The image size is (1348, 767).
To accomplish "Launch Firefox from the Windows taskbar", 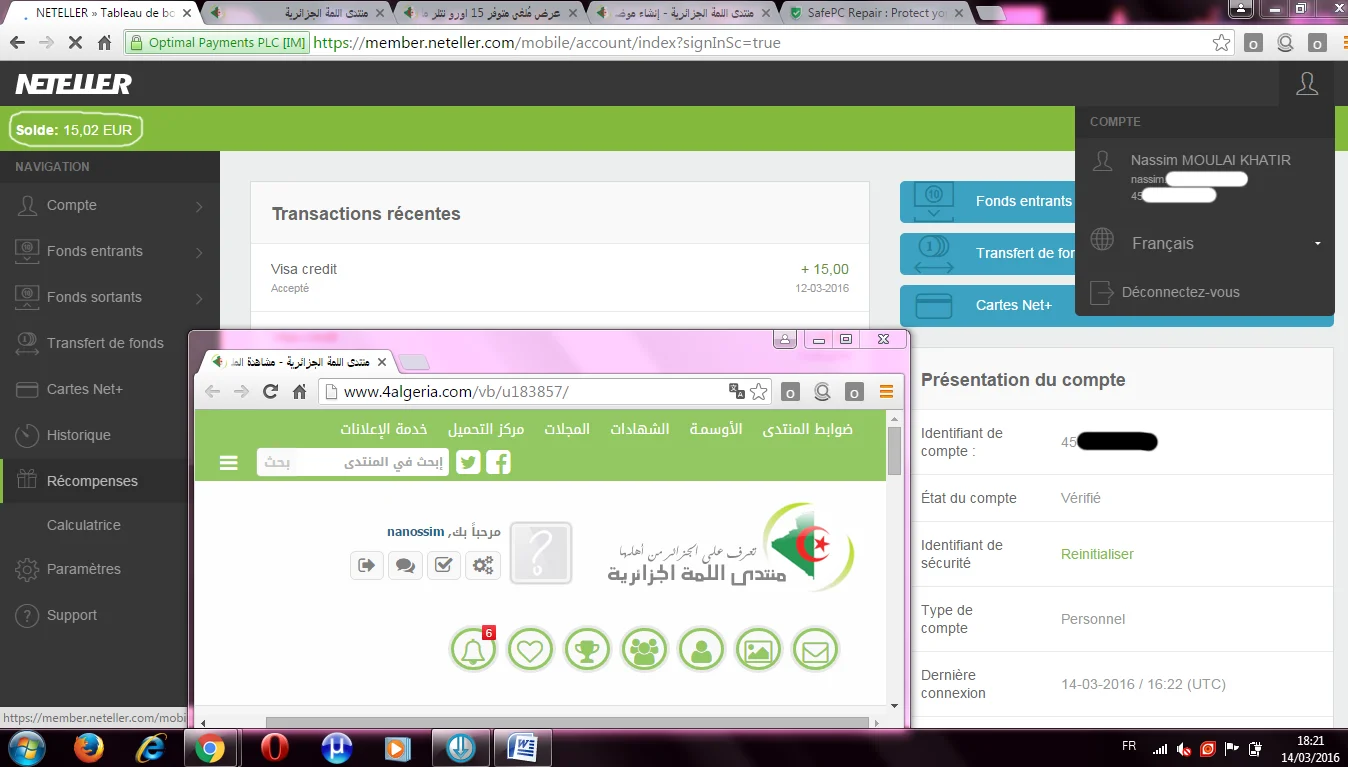I will [90, 748].
